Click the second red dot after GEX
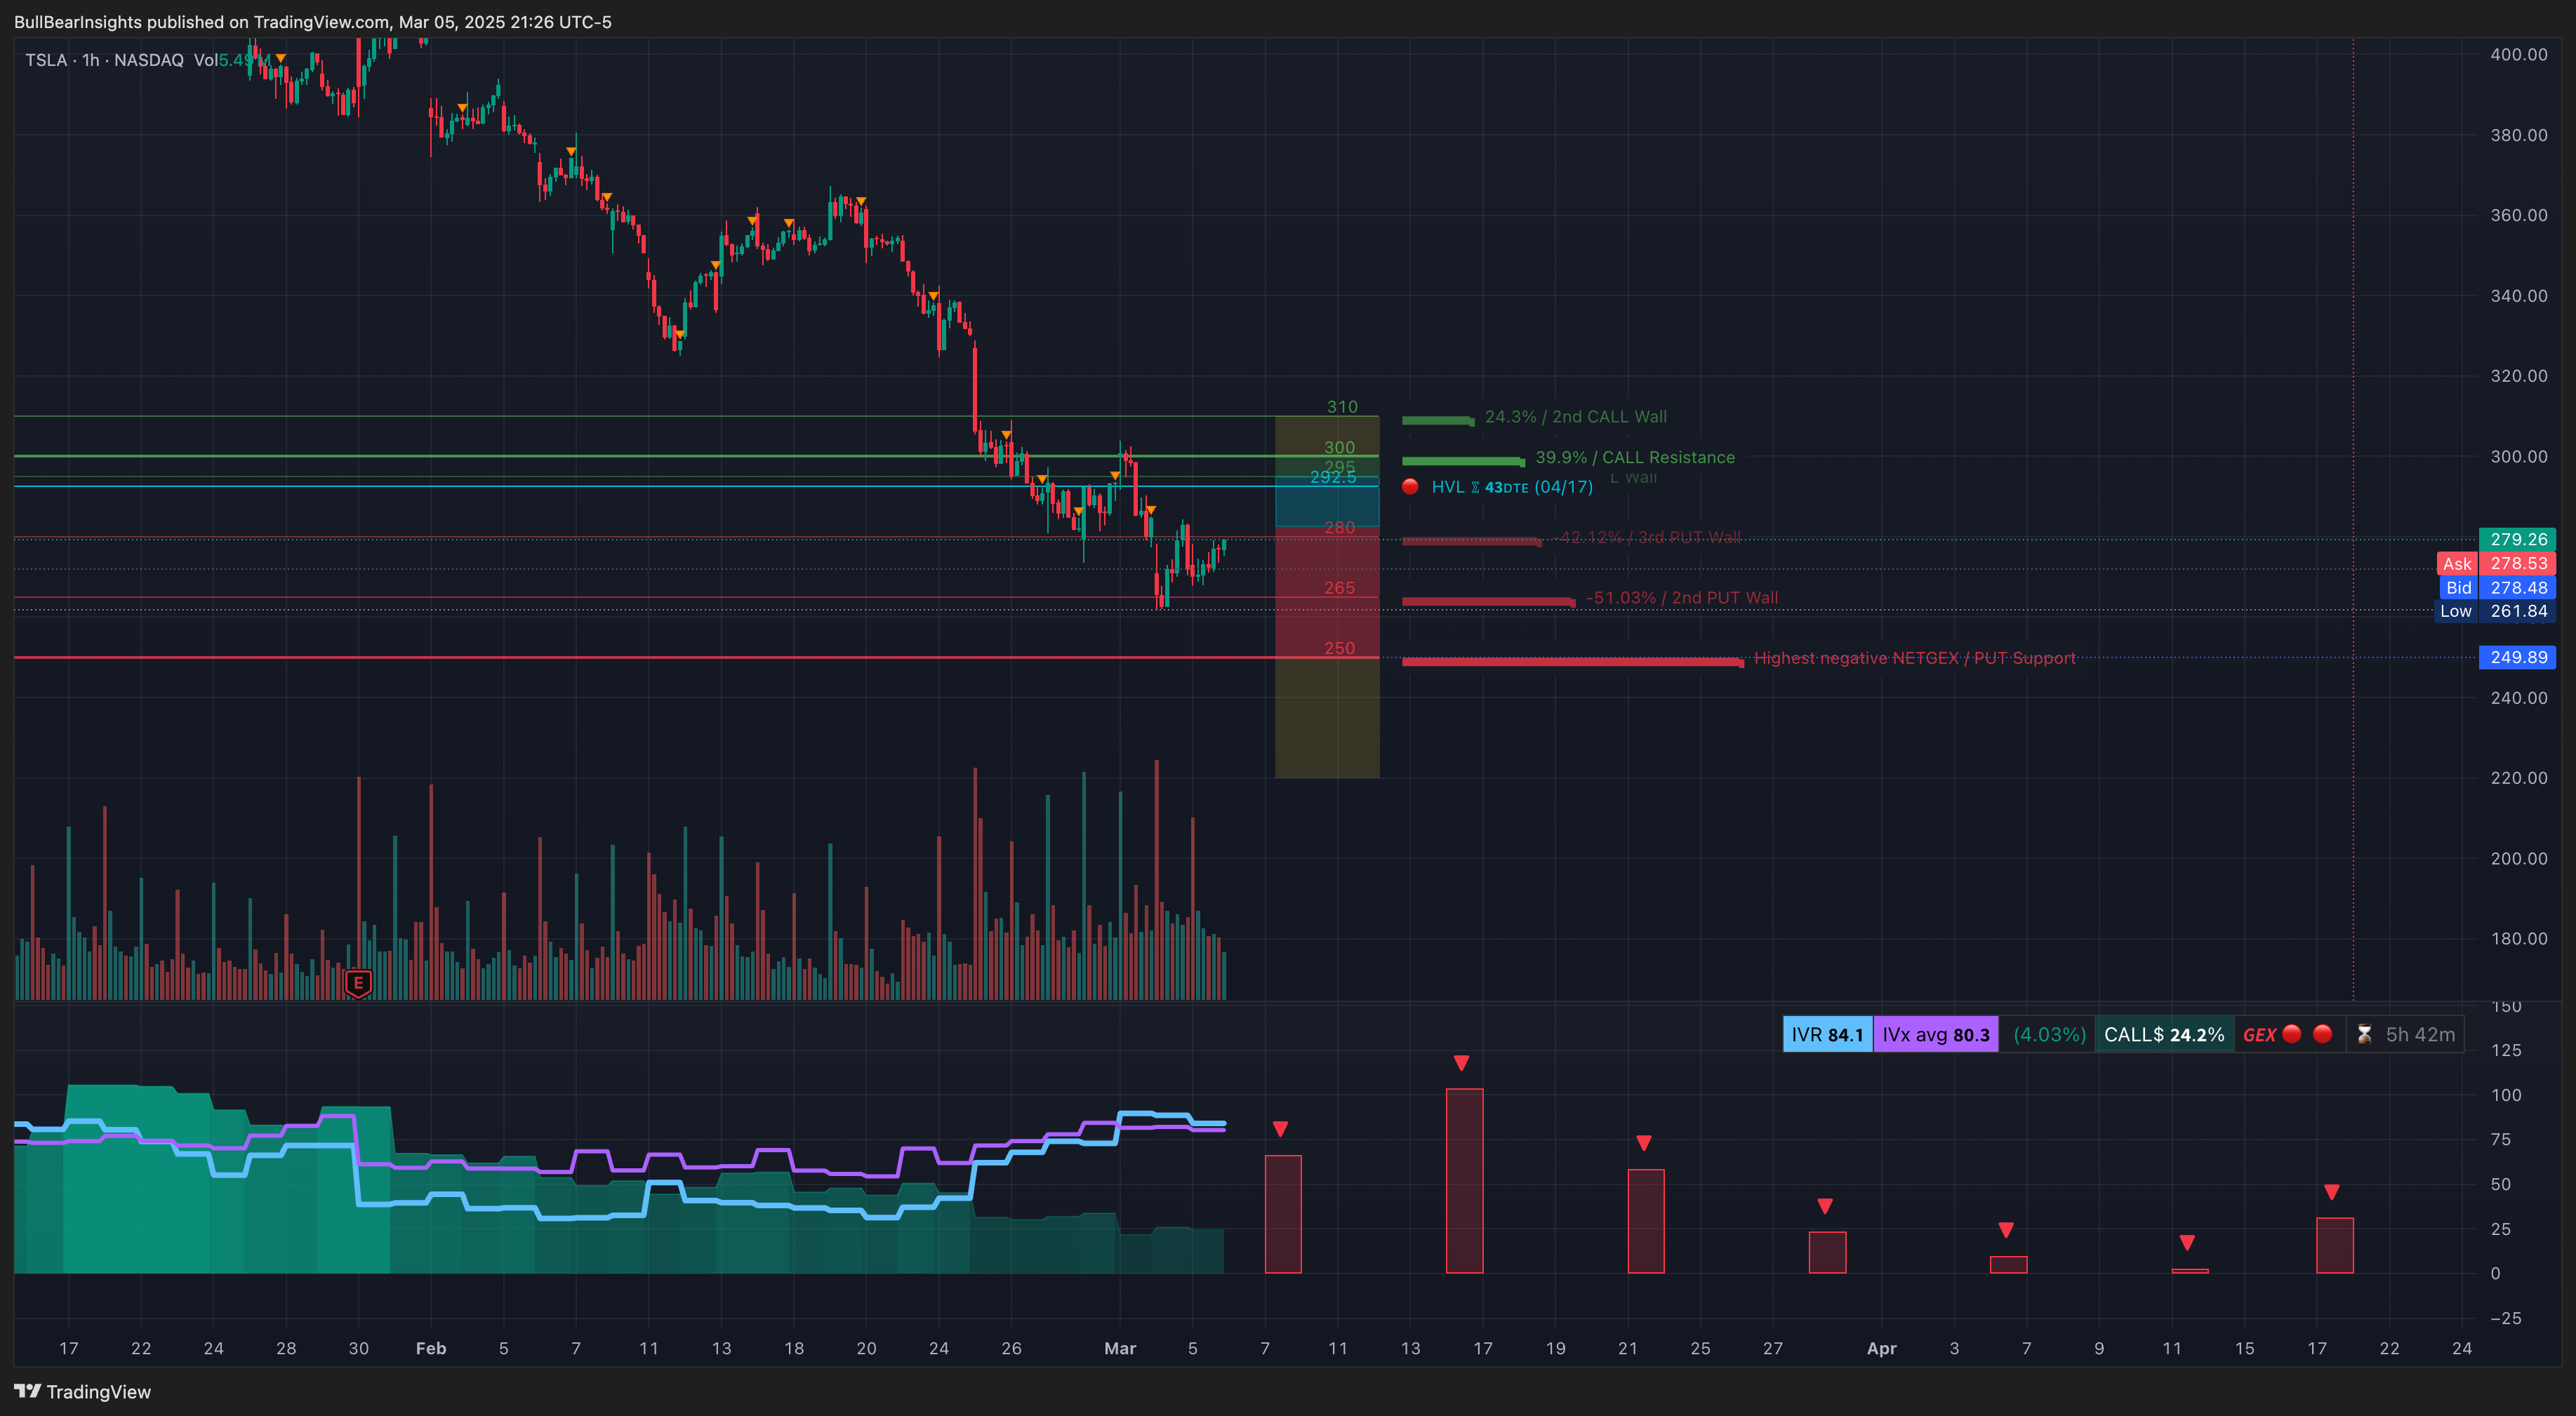2576x1416 pixels. [x=2323, y=1034]
